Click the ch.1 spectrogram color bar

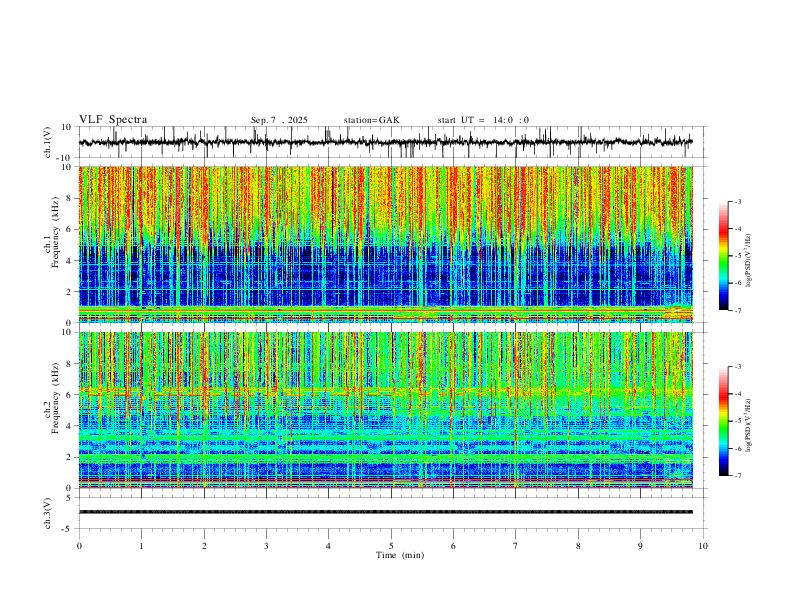723,256
